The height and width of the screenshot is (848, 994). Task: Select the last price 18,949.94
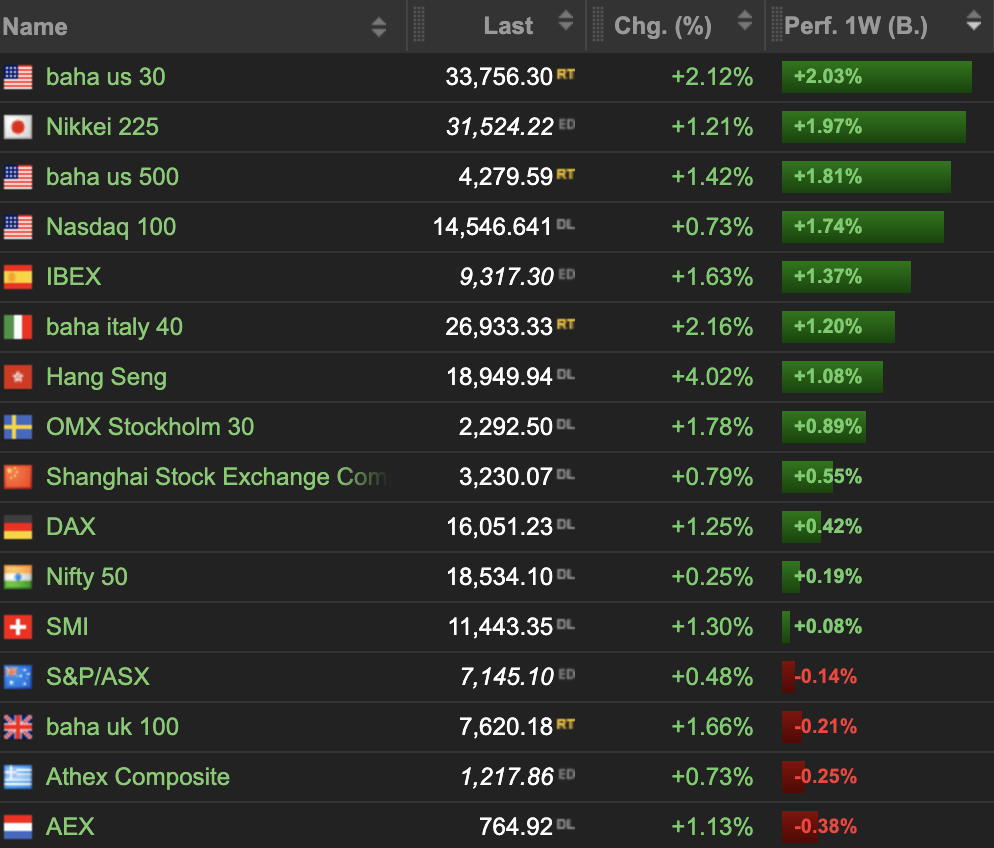[x=500, y=378]
